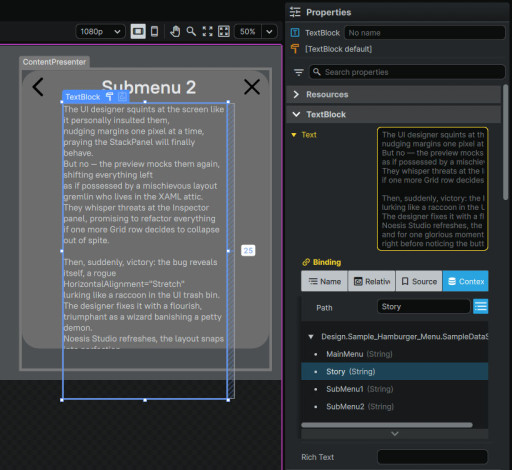Click the binding Path field with Story
This screenshot has height=470, width=512.
point(423,307)
